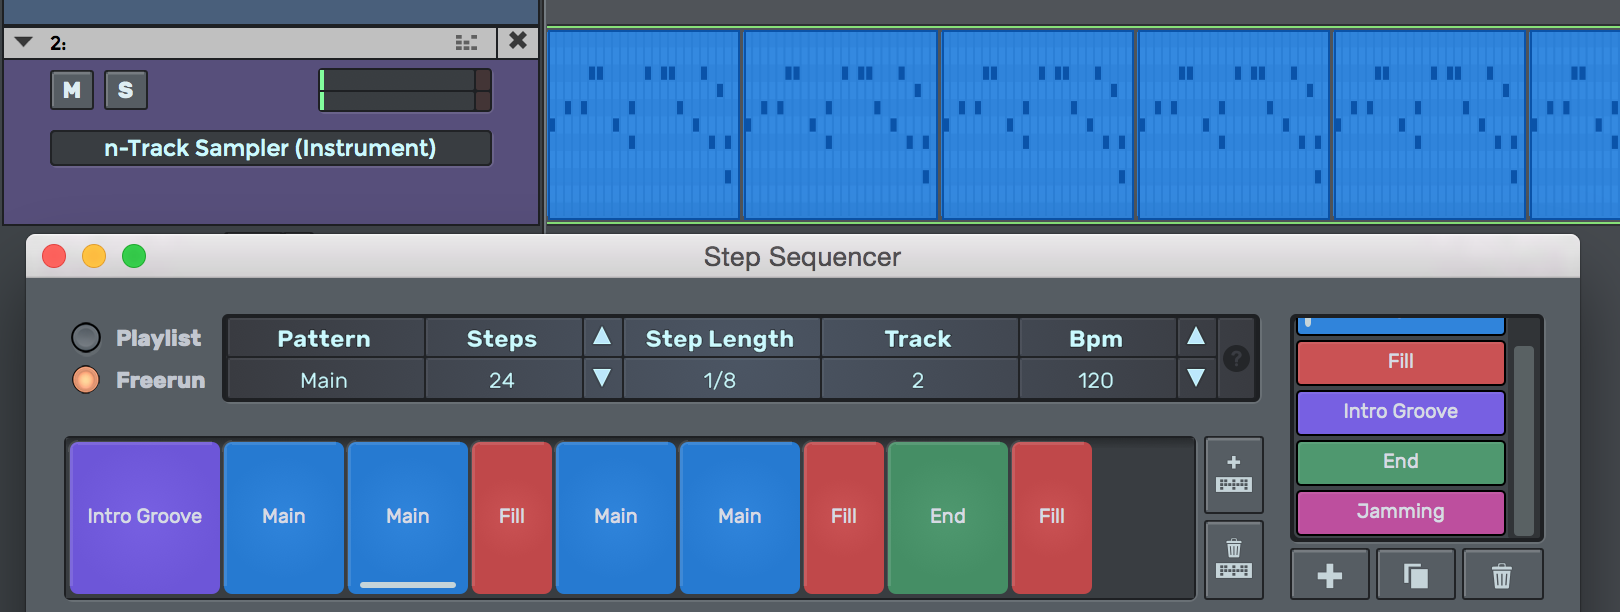Image resolution: width=1620 pixels, height=612 pixels.
Task: Delete the selected pattern trash icon
Action: coord(1502,576)
